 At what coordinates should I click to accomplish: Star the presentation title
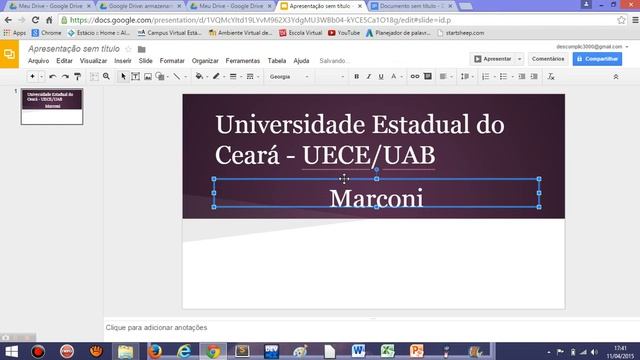click(x=128, y=49)
